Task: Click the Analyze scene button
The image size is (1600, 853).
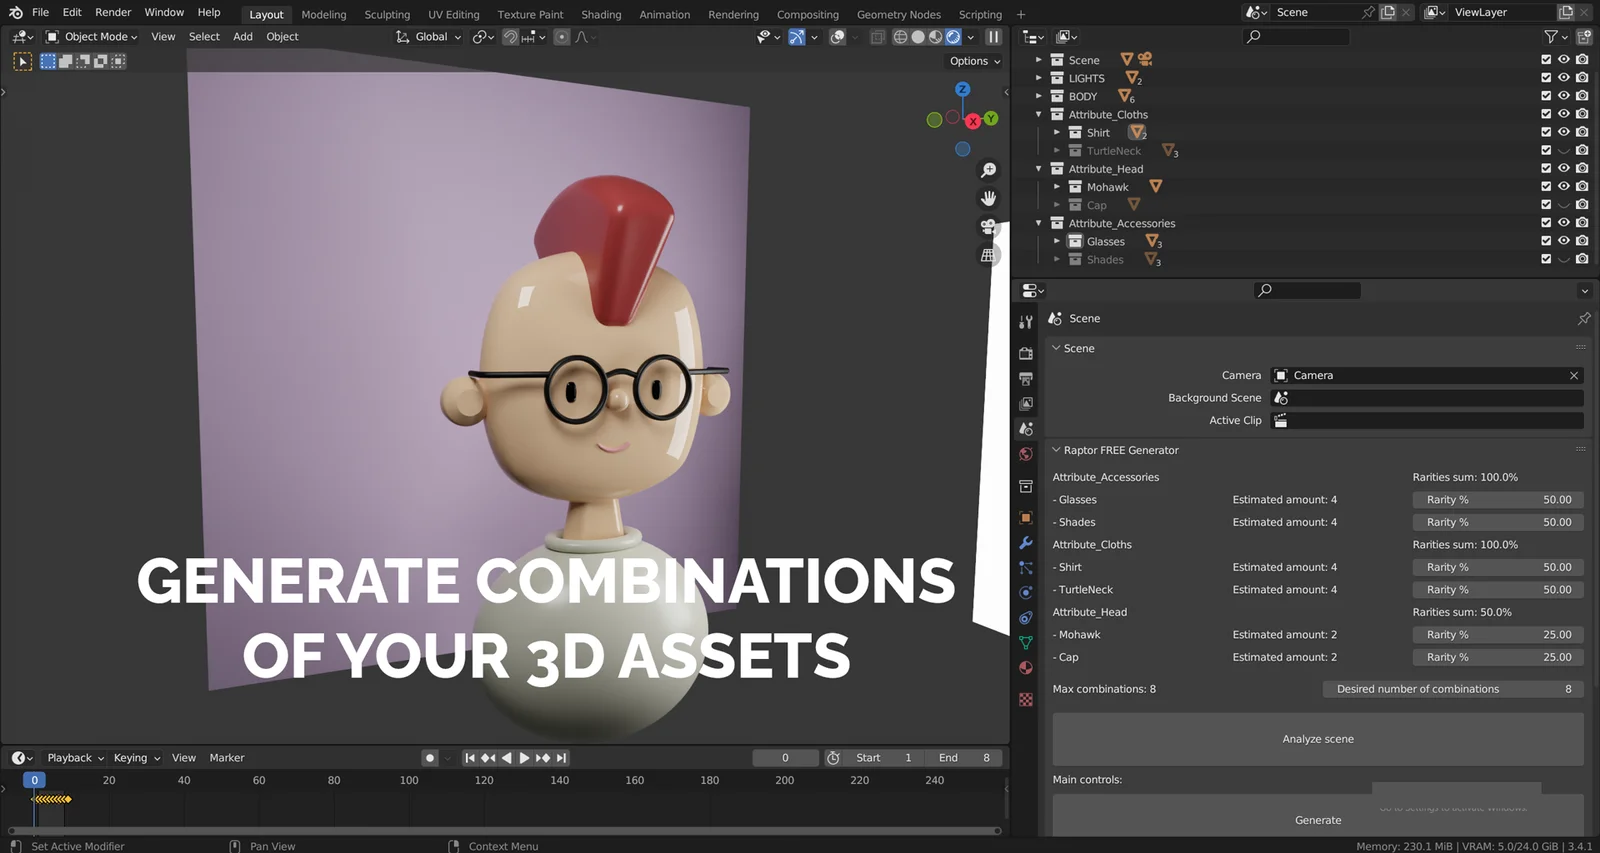Action: point(1317,739)
